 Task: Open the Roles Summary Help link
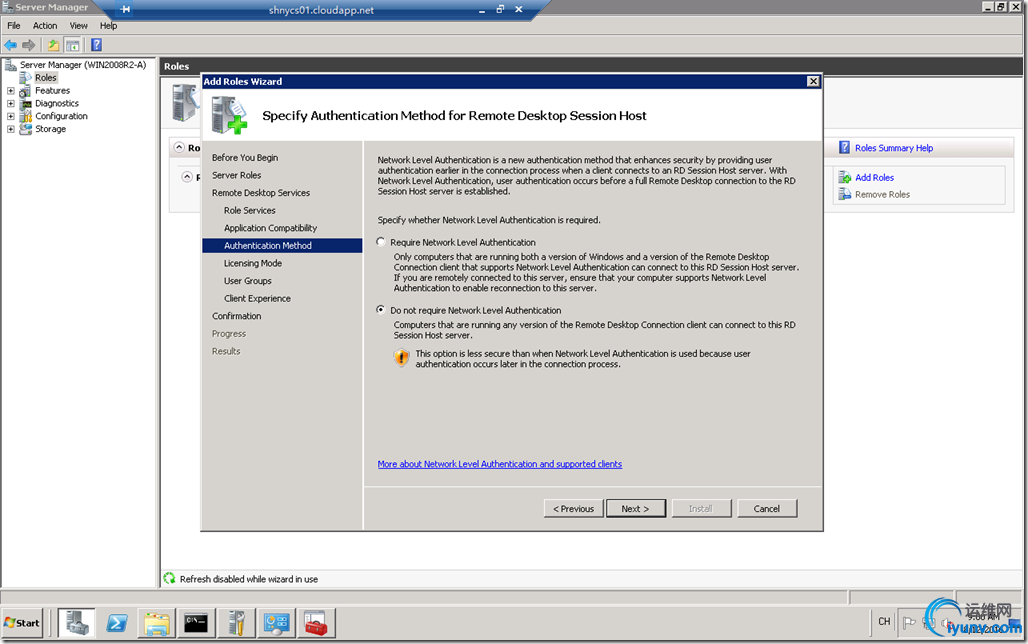tap(894, 148)
